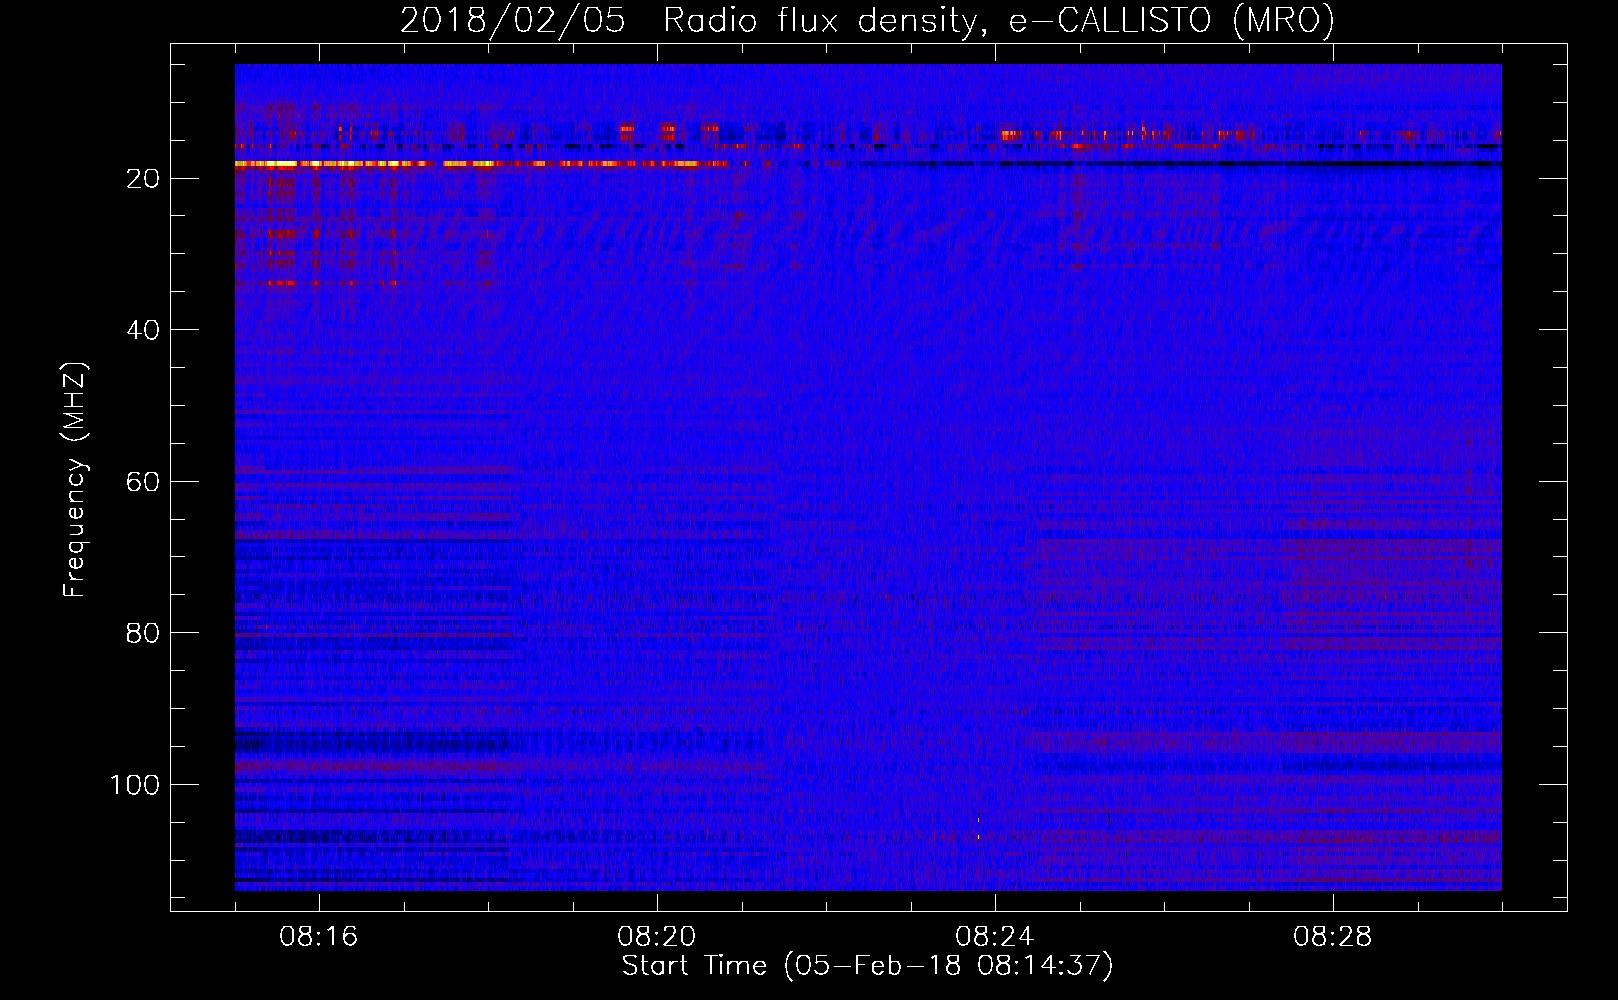Click the '08:20' time tick label
Screen dimensions: 1618x1000
click(x=656, y=937)
